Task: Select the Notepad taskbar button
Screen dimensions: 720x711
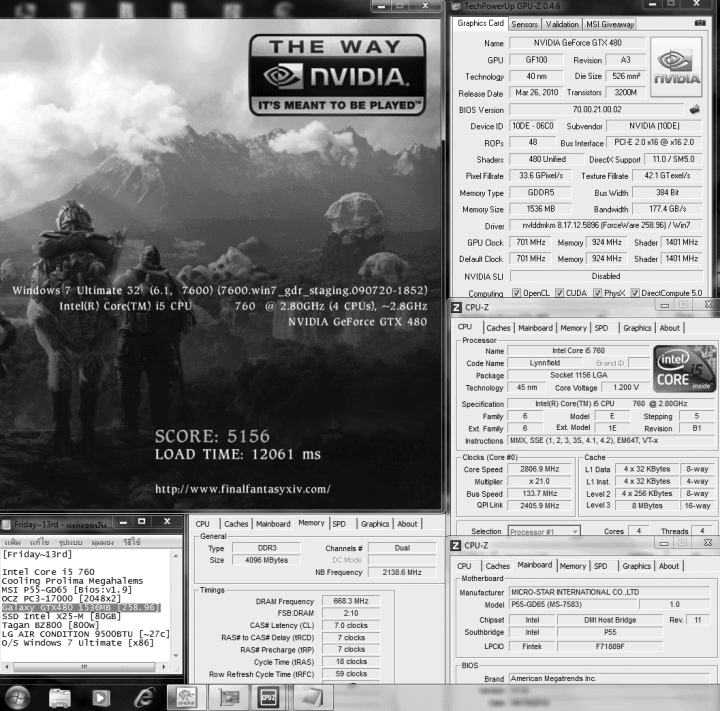Action: pos(313,698)
